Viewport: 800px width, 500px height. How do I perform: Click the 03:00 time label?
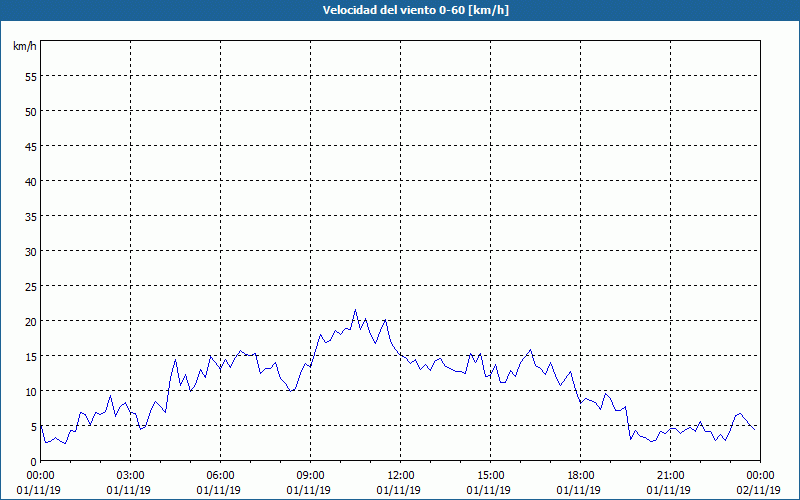[x=131, y=475]
